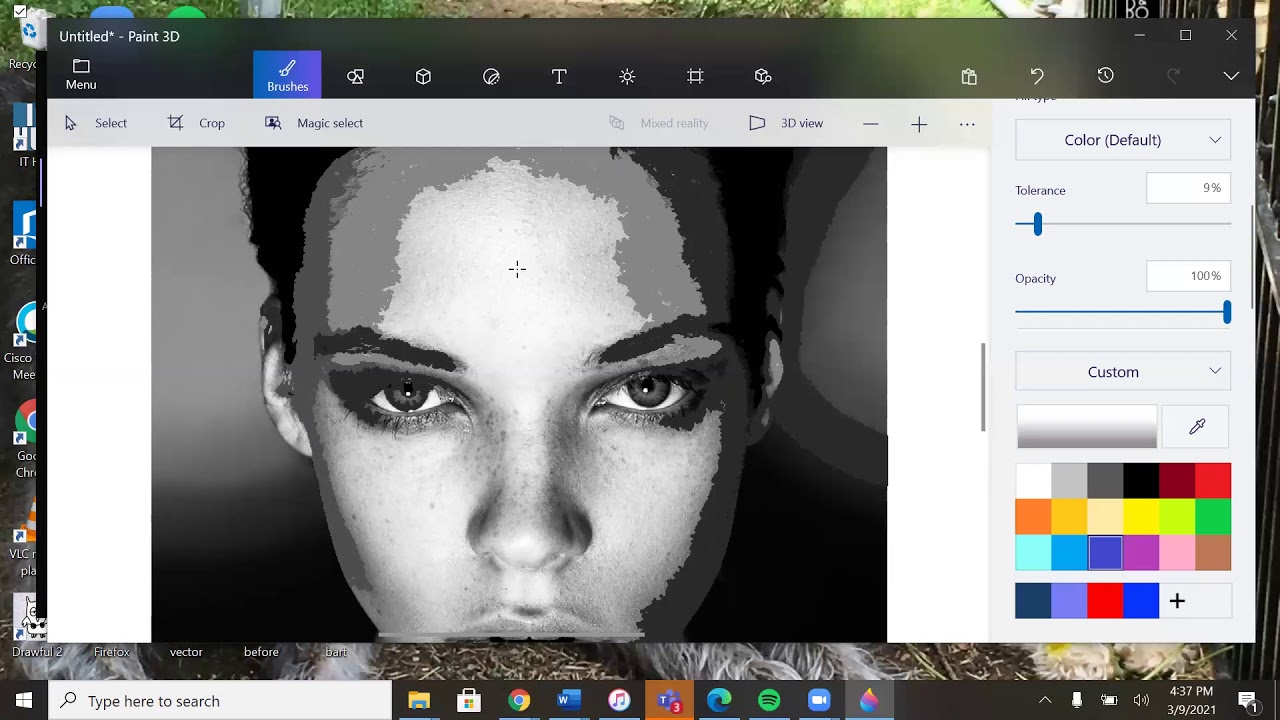The width and height of the screenshot is (1280, 720).
Task: Select the dark gray swatch
Action: coord(1105,481)
